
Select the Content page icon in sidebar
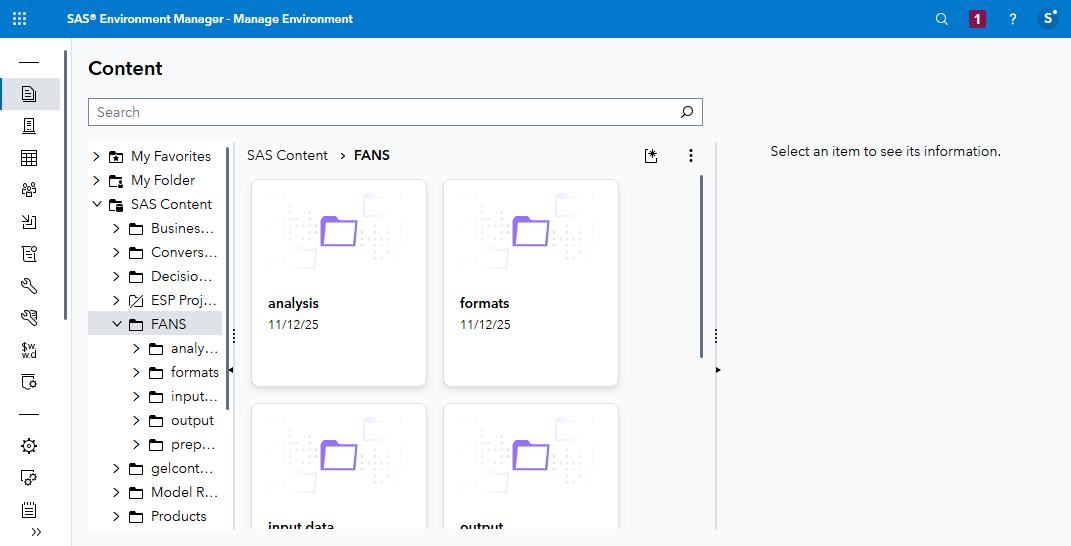pos(29,94)
